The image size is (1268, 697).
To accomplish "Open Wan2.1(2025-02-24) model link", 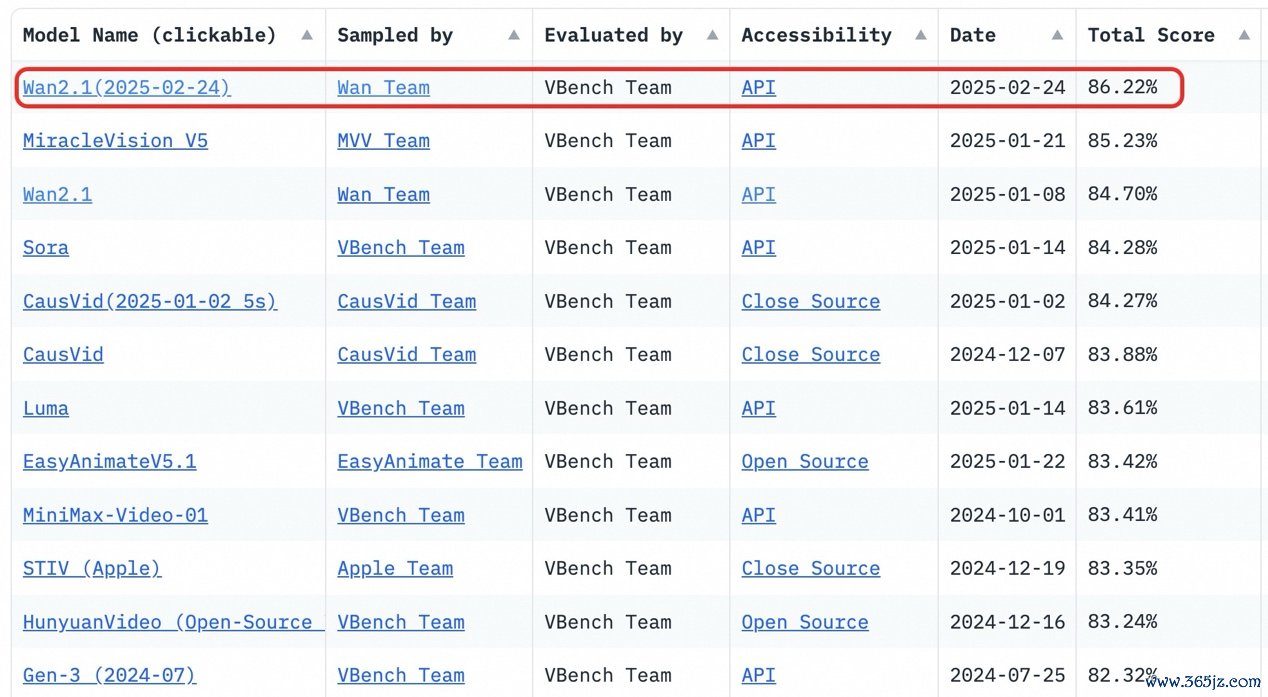I will coord(127,87).
